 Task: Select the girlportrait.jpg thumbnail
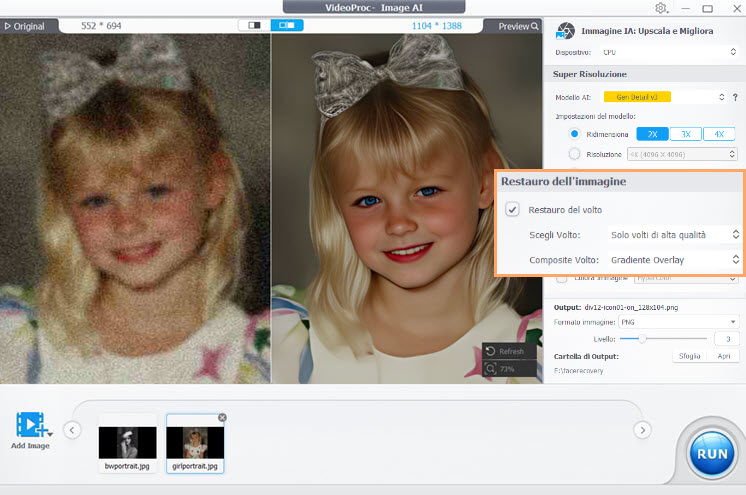pos(195,444)
